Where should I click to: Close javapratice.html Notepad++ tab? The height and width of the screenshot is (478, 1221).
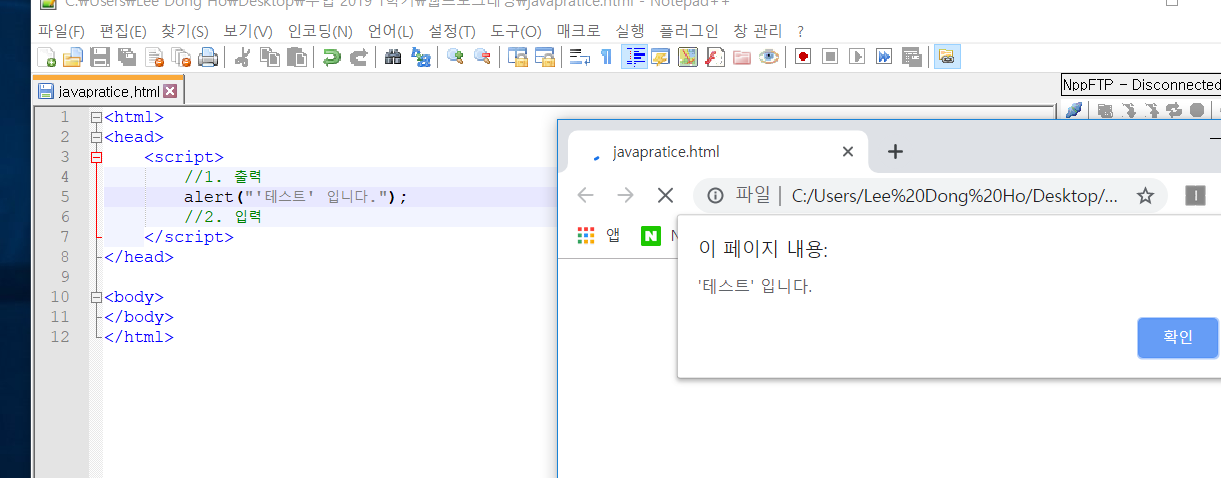pyautogui.click(x=170, y=91)
